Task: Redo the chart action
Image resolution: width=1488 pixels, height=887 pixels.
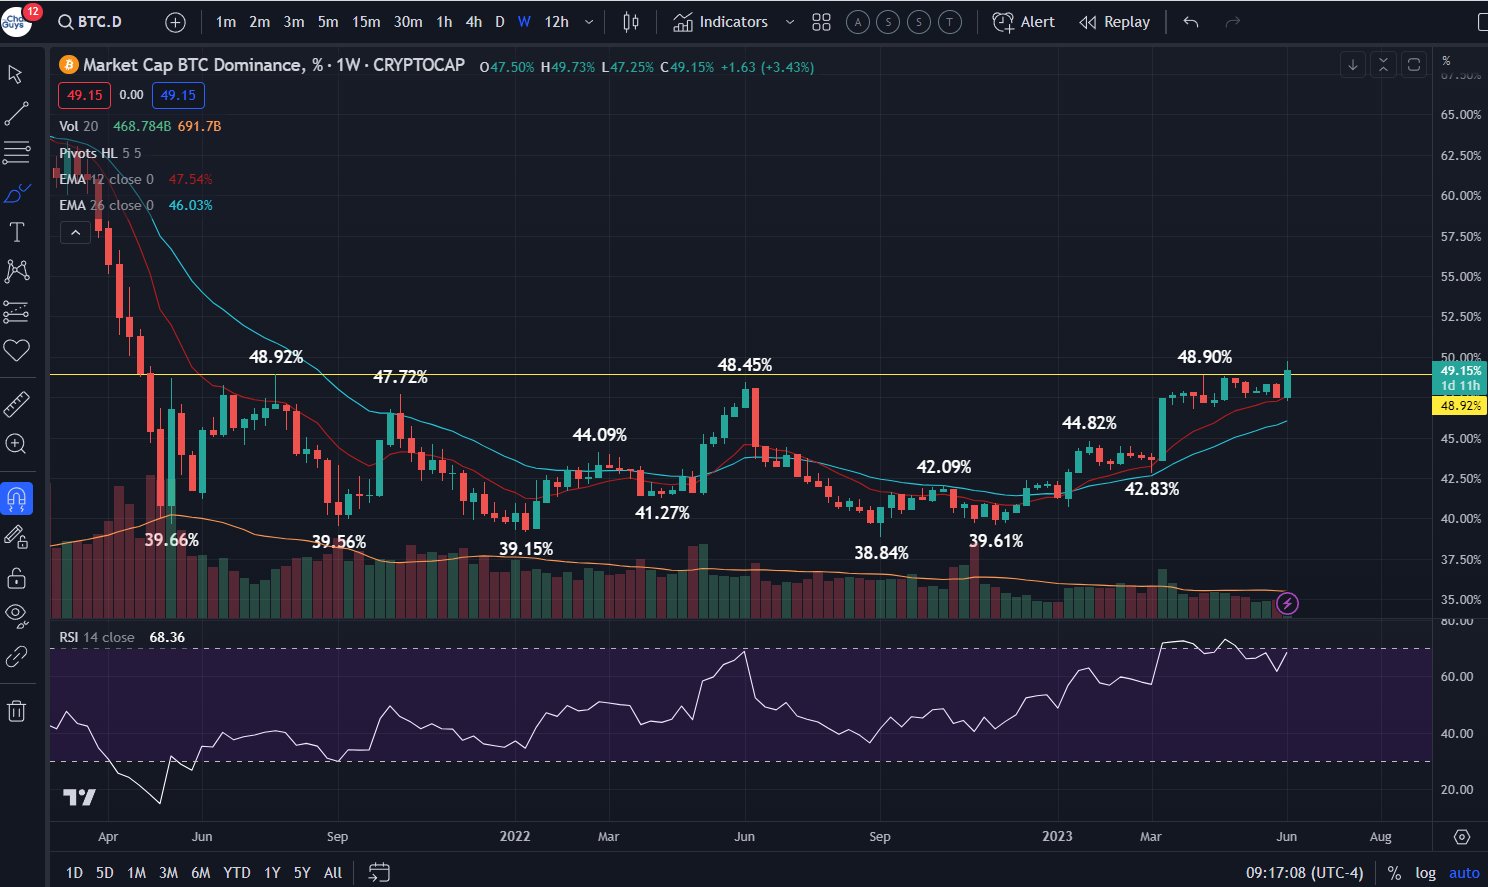Action: coord(1233,22)
